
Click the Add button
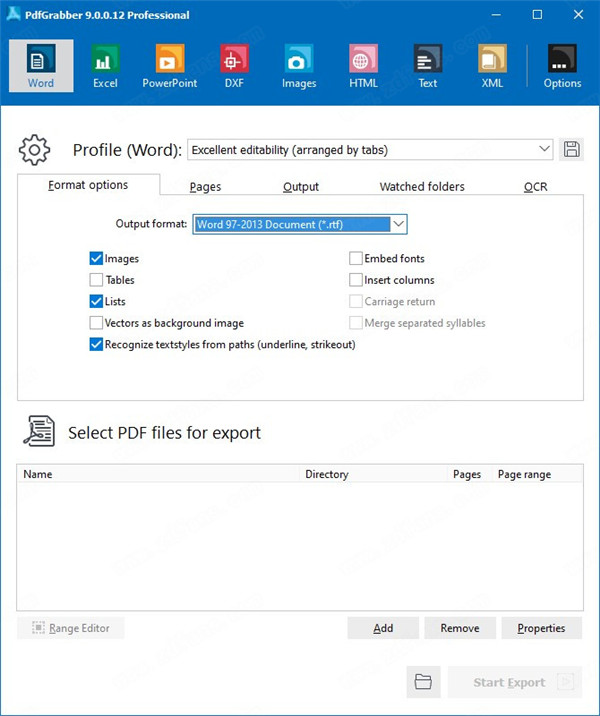click(383, 628)
